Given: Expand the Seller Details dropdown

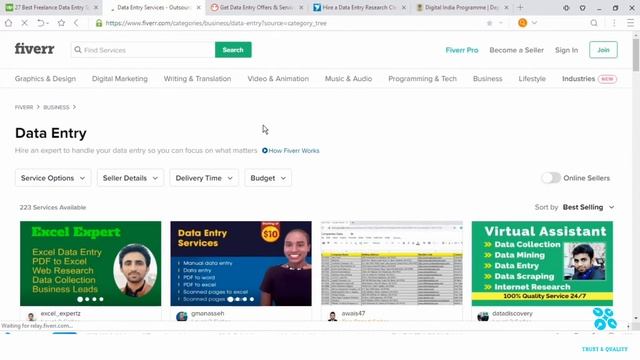Looking at the screenshot, I should [x=130, y=178].
